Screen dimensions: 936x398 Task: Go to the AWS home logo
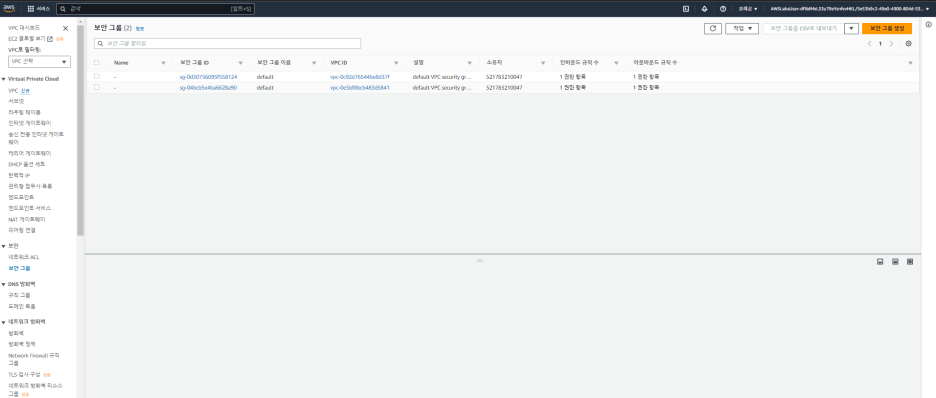pyautogui.click(x=8, y=8)
